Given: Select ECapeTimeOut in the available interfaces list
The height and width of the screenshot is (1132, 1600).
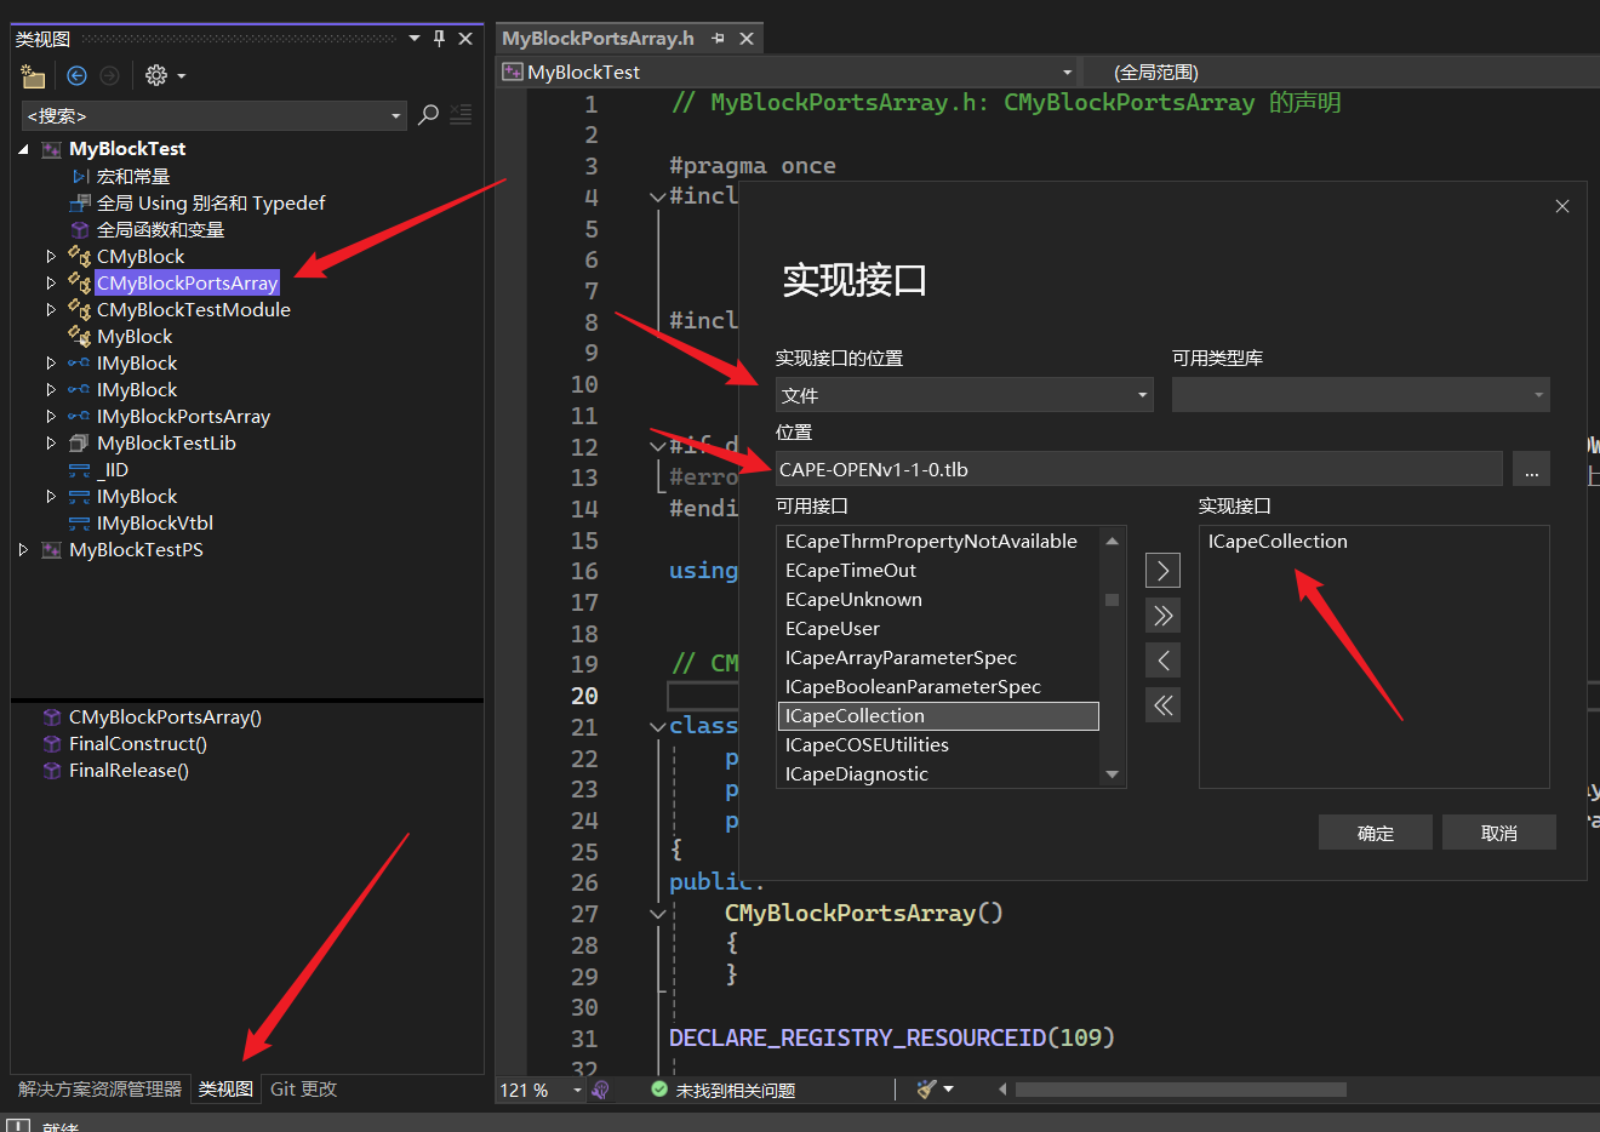Looking at the screenshot, I should [x=850, y=571].
